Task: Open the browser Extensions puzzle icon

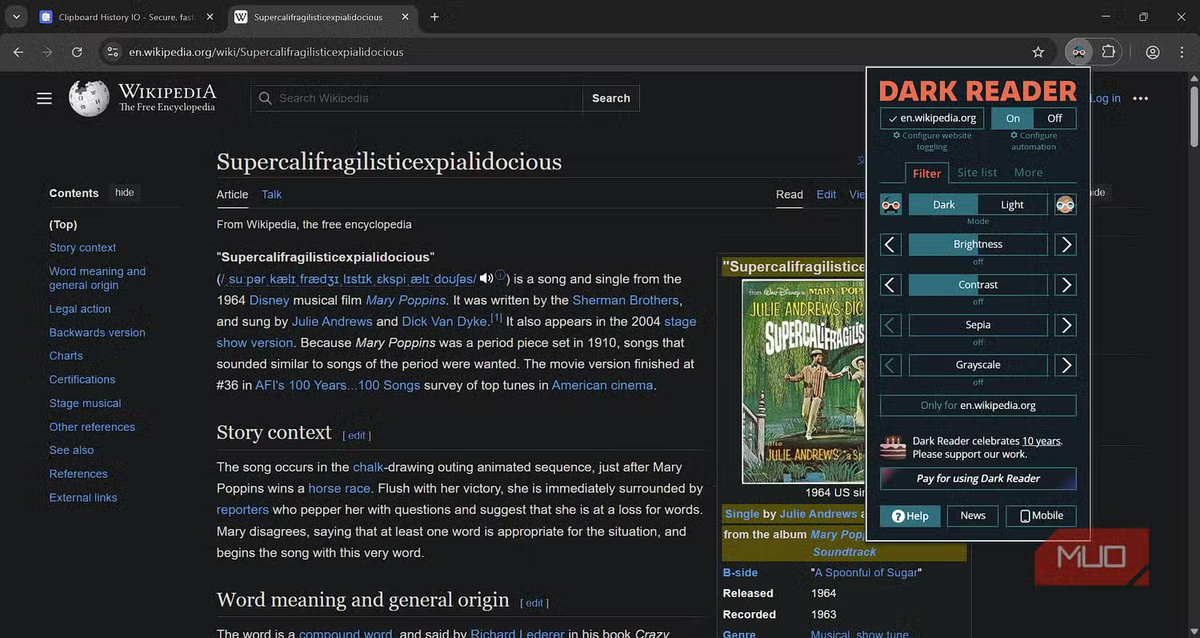Action: [x=1108, y=52]
